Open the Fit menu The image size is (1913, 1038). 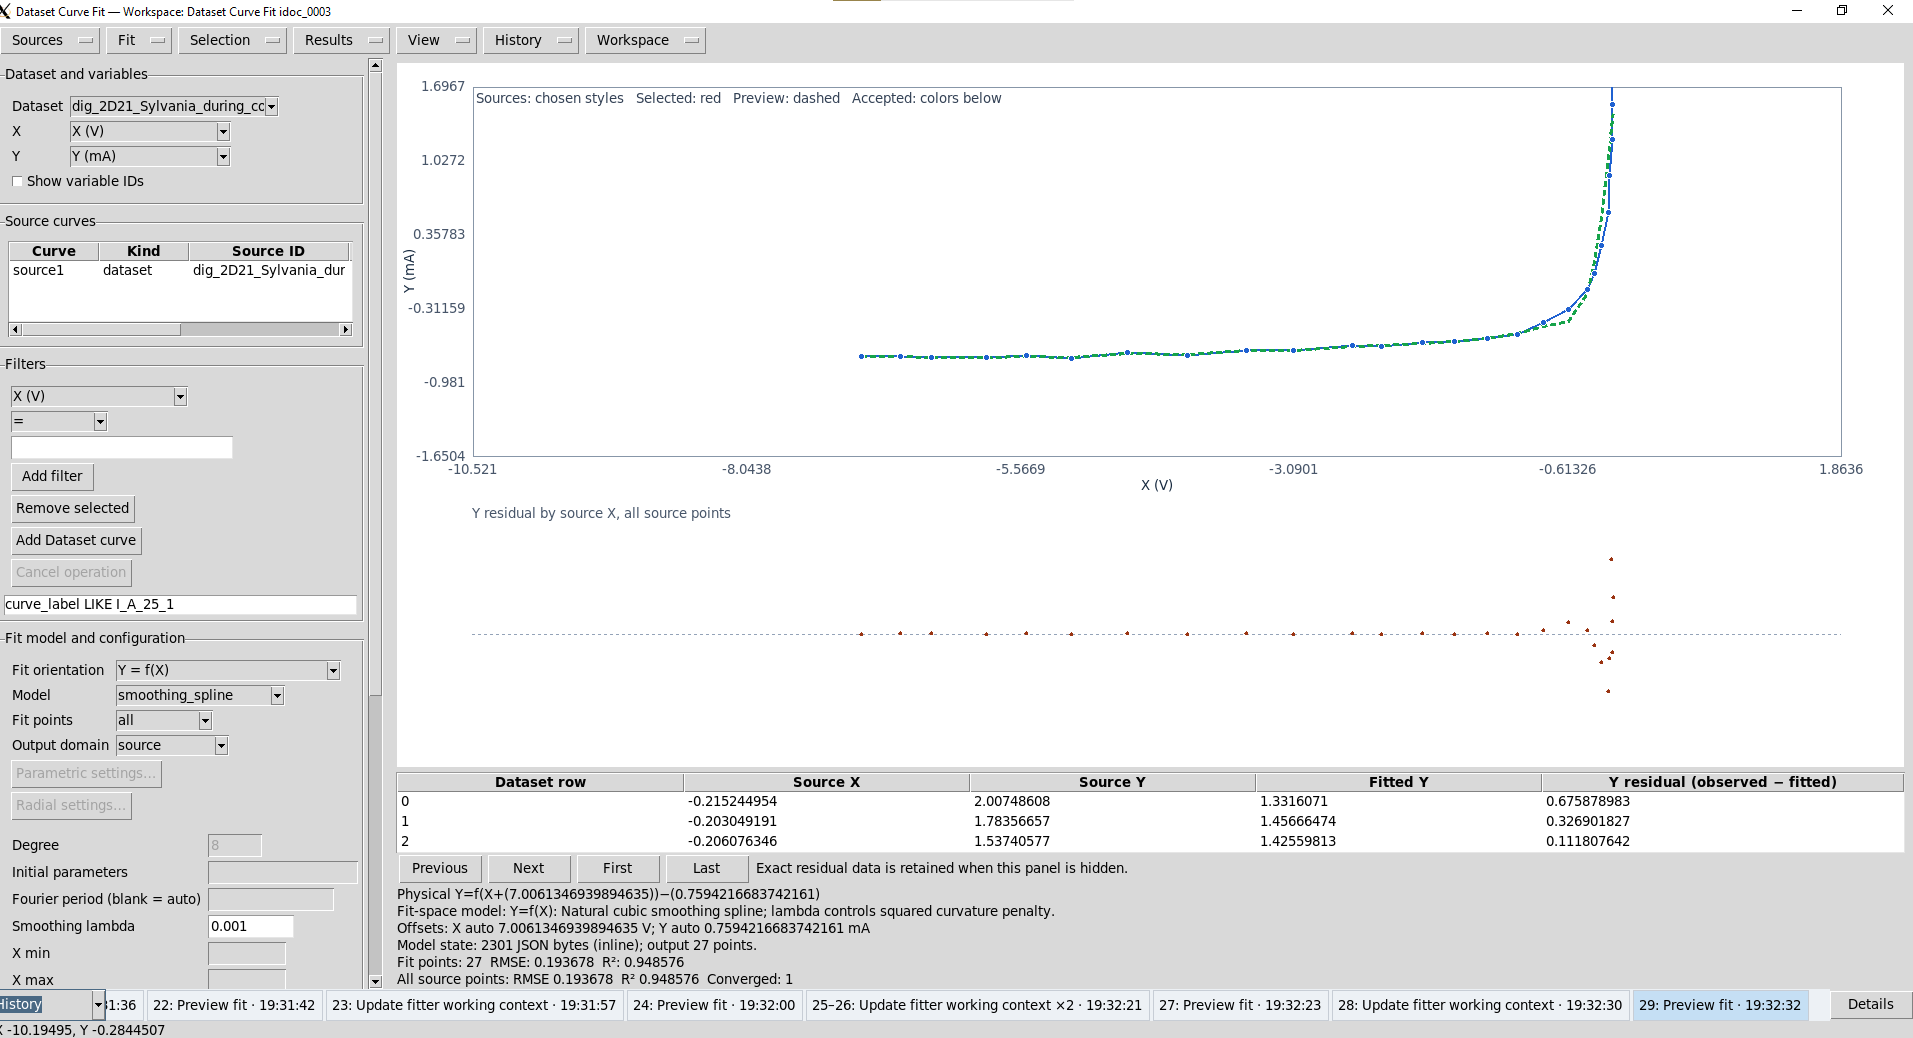click(139, 40)
